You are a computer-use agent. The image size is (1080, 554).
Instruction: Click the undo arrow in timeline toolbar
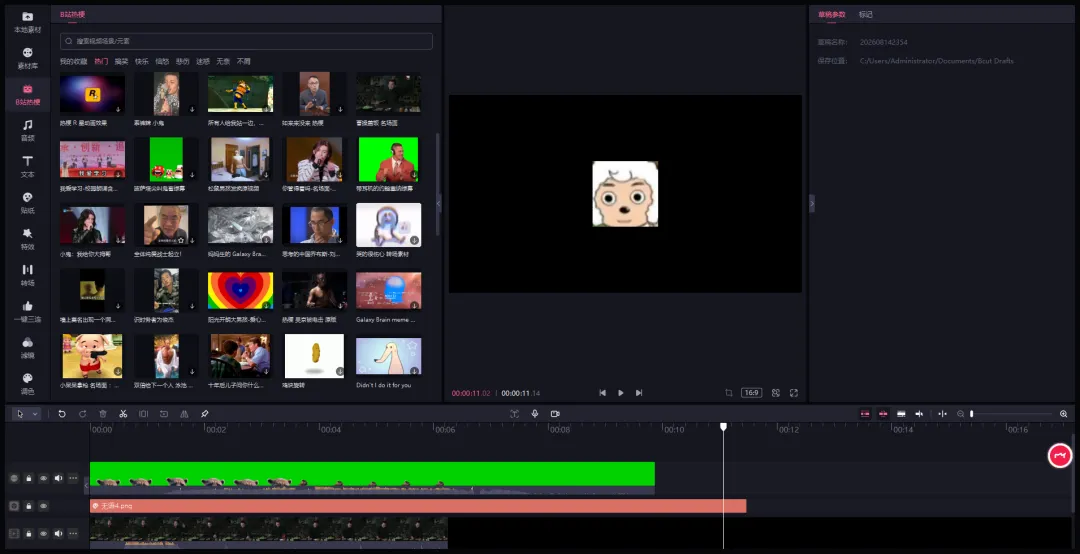pos(62,413)
